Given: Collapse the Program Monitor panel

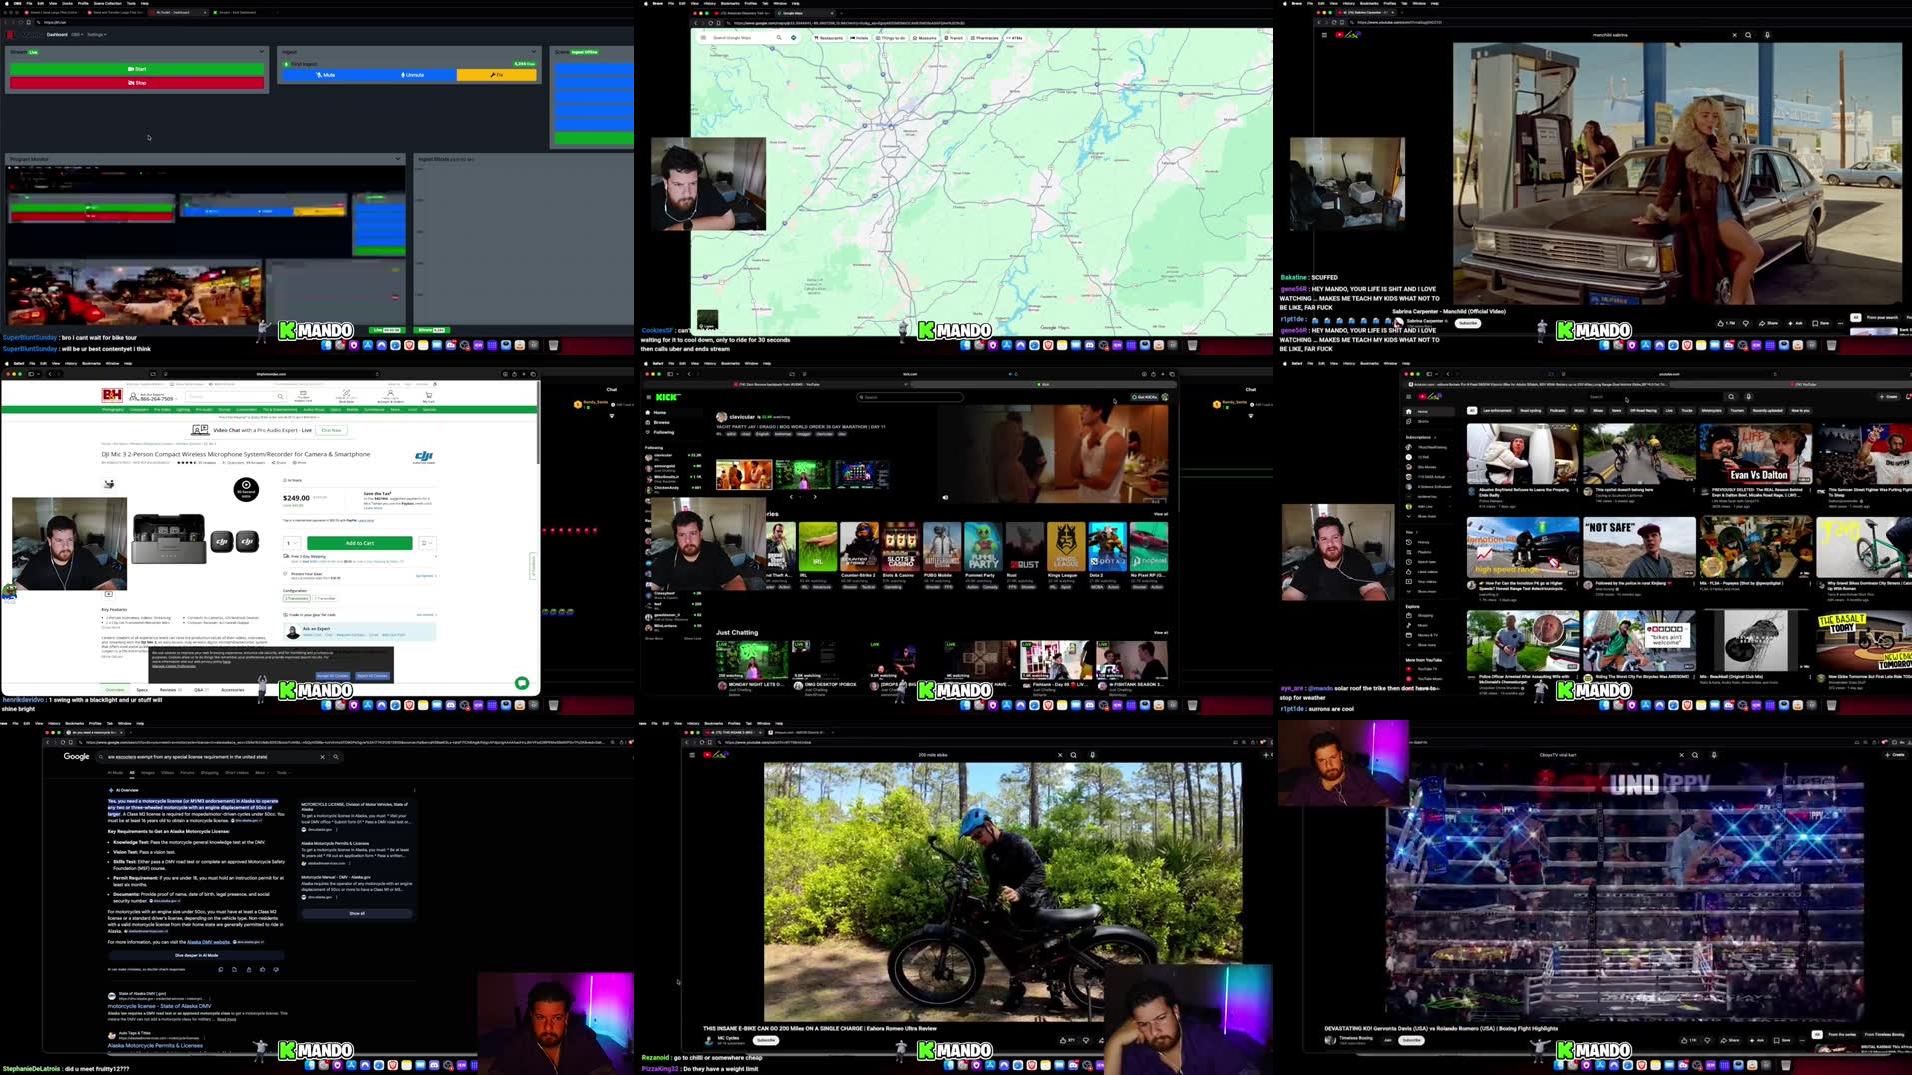Looking at the screenshot, I should point(397,158).
